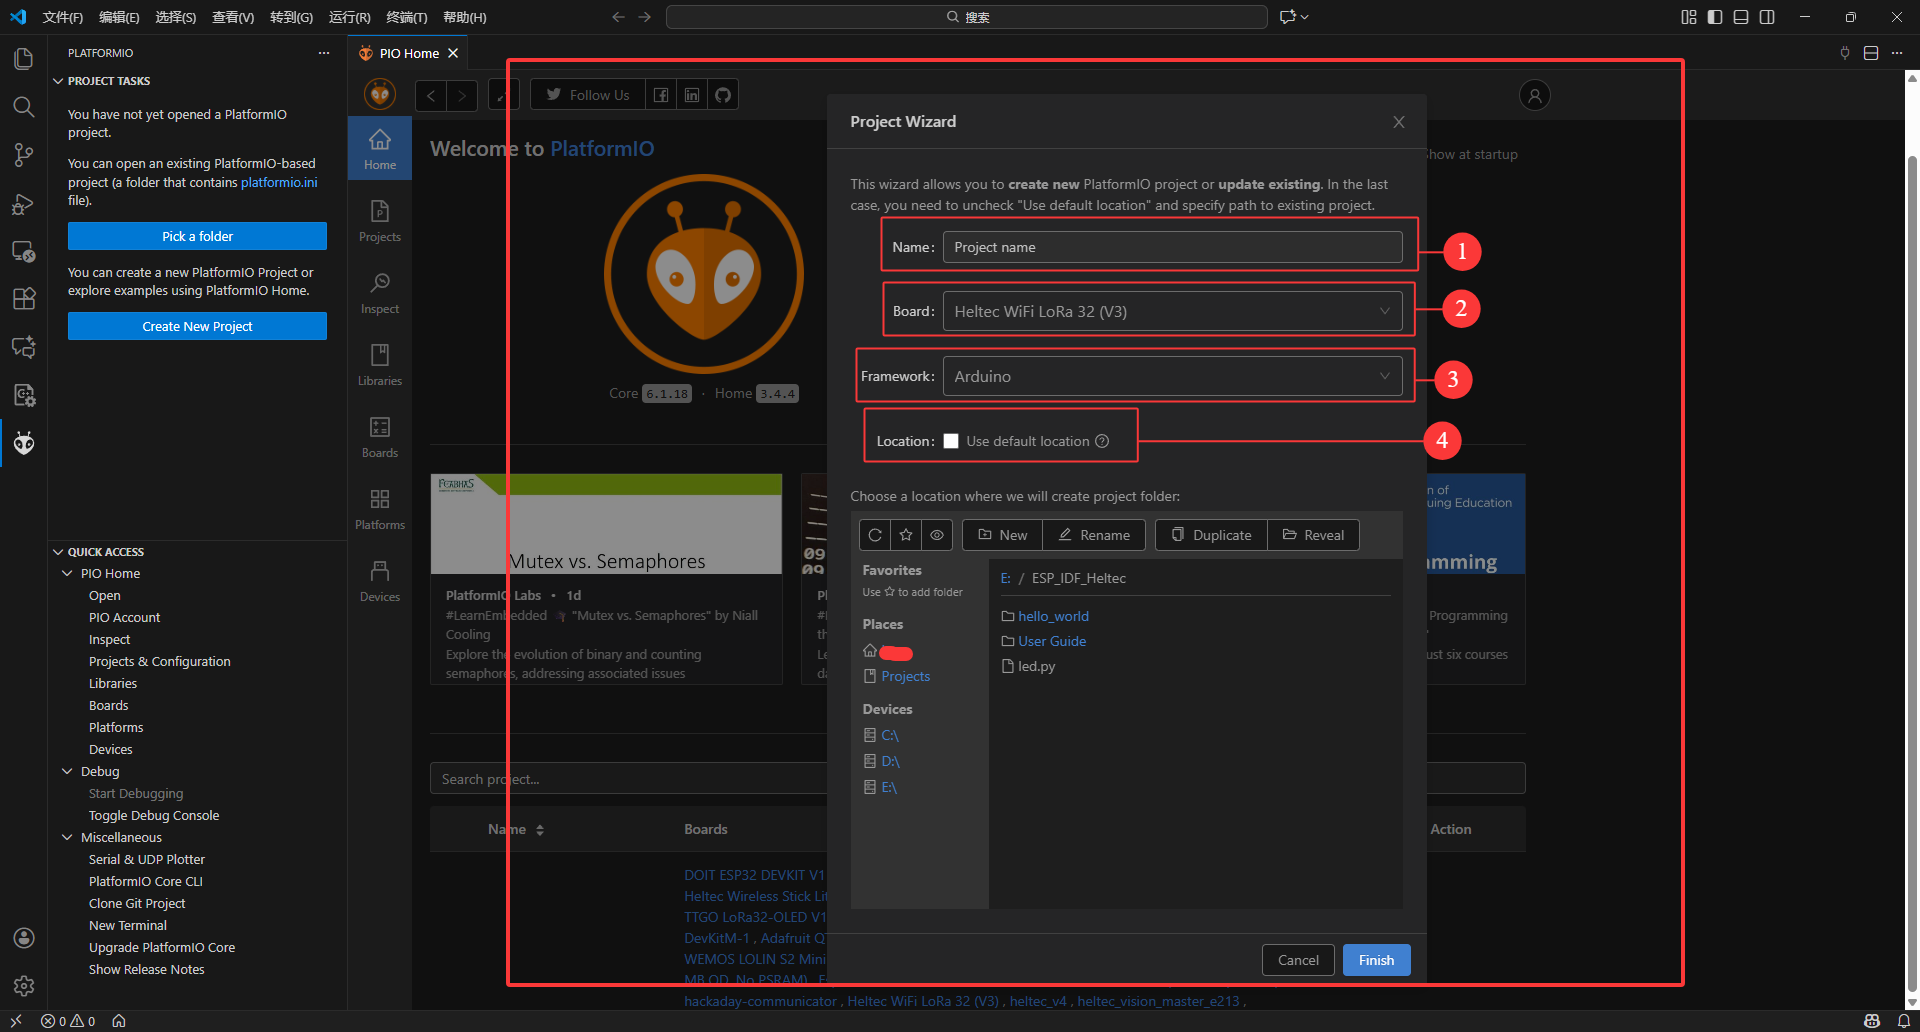This screenshot has width=1920, height=1032.
Task: Refresh the folder list in Project Wizard
Action: point(873,534)
